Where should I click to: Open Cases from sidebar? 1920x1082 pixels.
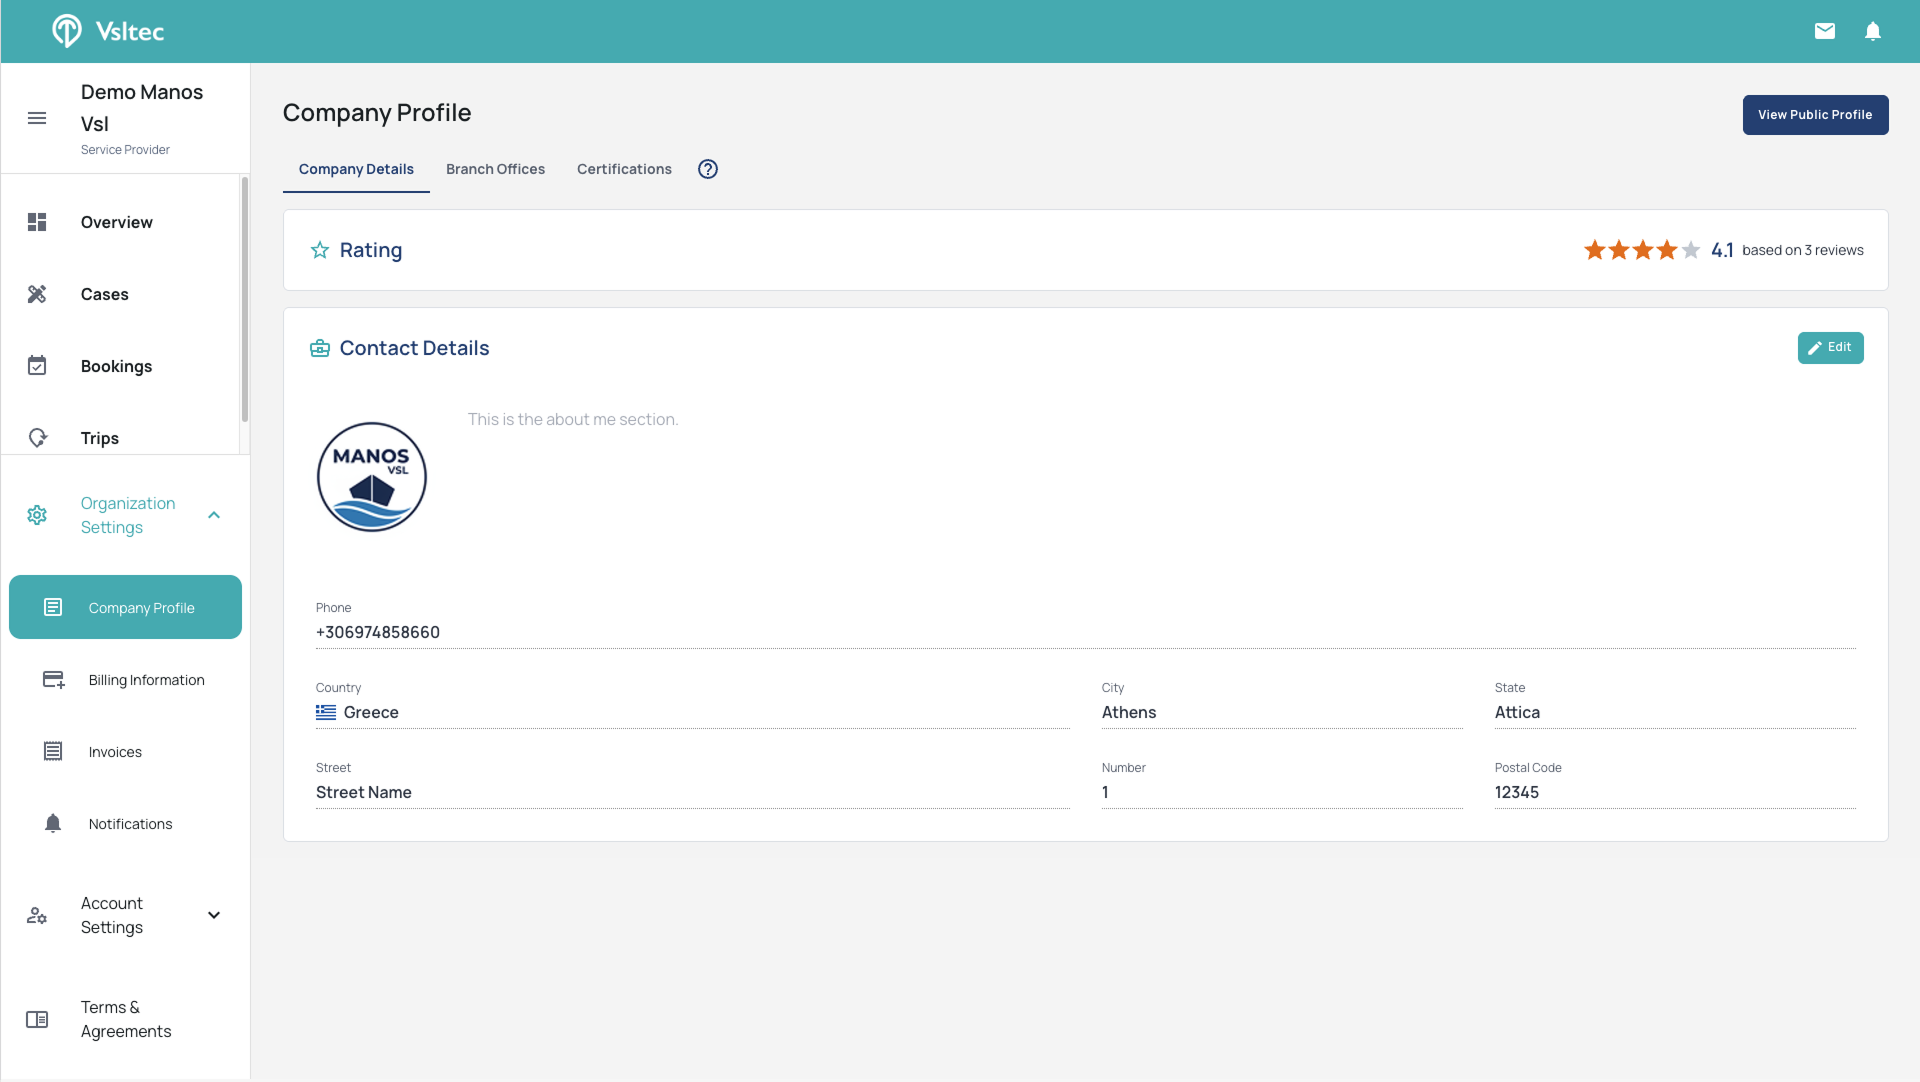click(104, 294)
